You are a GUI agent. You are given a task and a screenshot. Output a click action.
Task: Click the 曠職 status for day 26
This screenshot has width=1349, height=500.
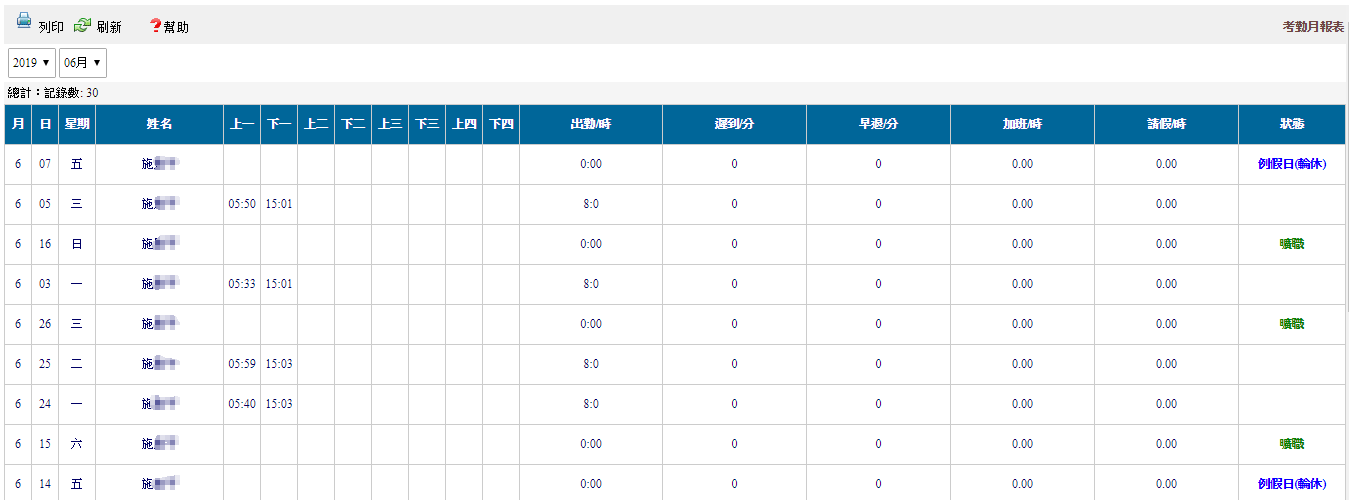coord(1291,324)
